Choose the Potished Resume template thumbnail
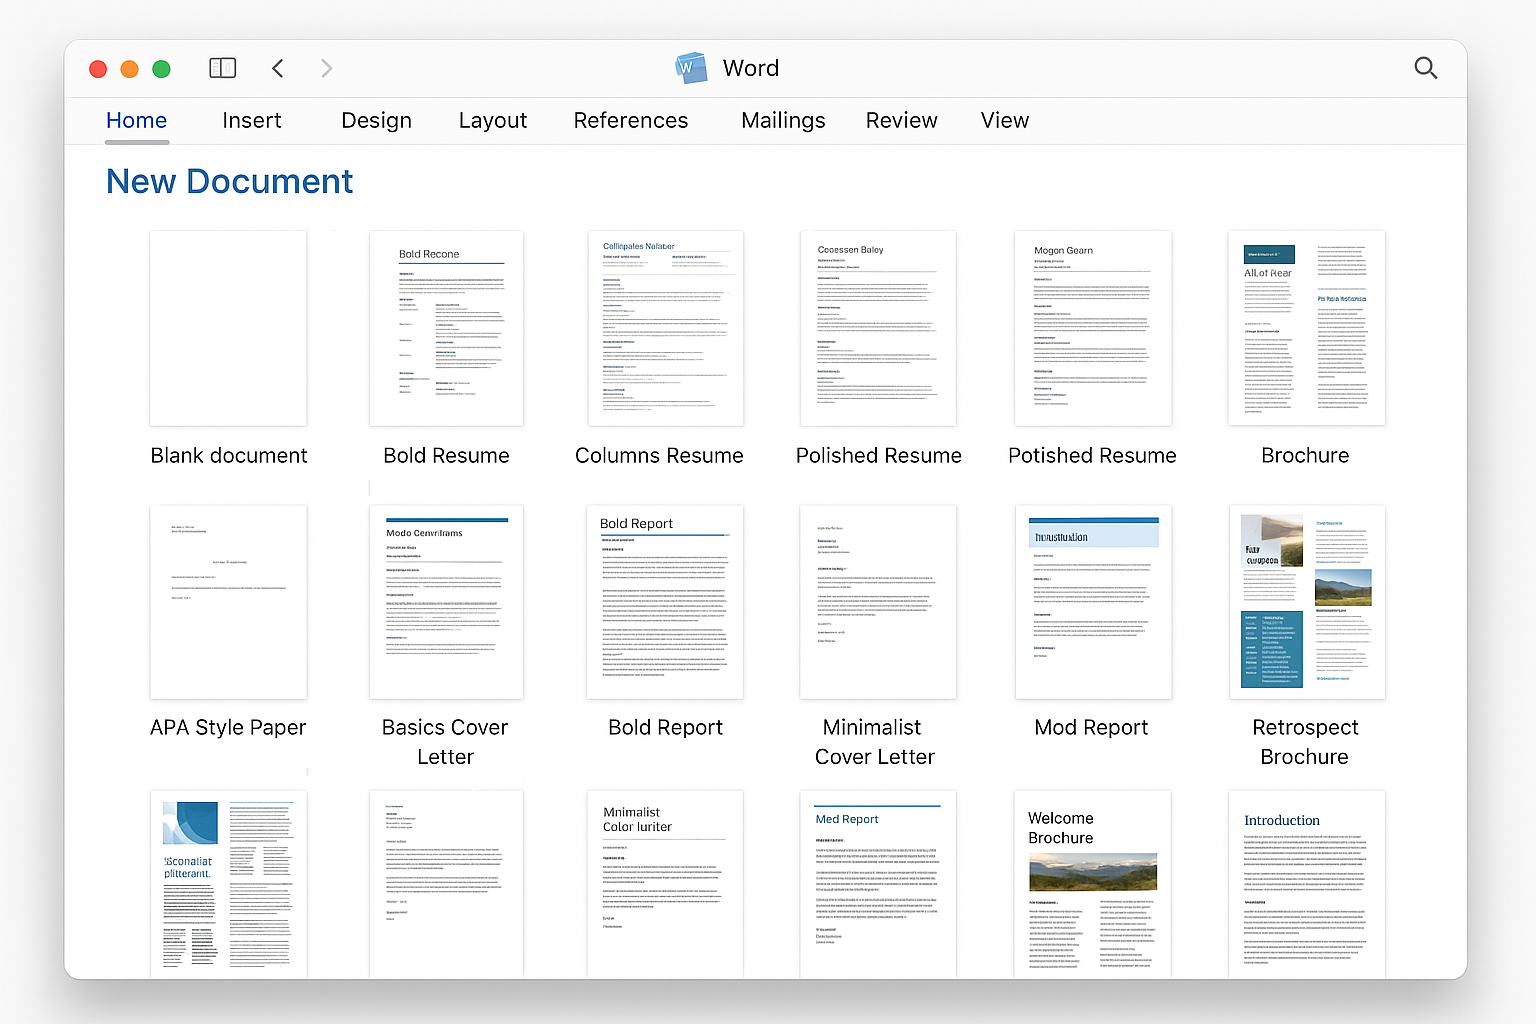 (1093, 328)
